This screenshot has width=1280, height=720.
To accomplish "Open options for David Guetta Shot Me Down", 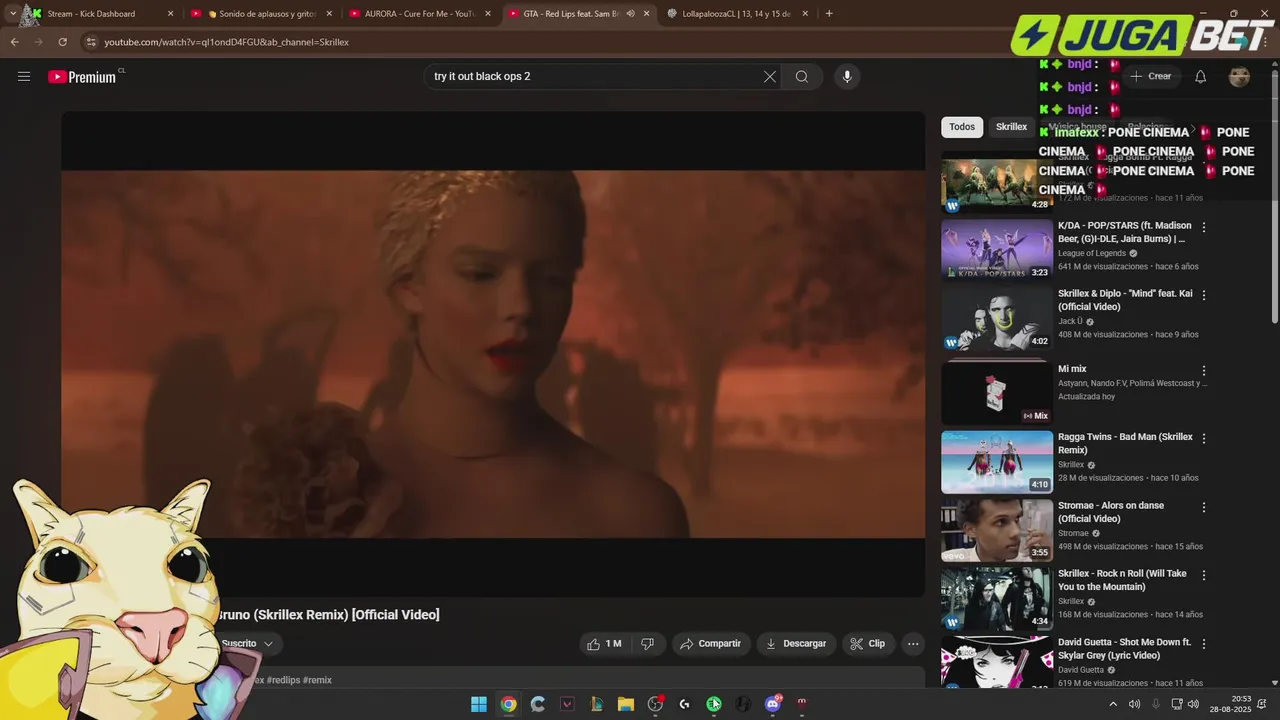I will 1204,644.
